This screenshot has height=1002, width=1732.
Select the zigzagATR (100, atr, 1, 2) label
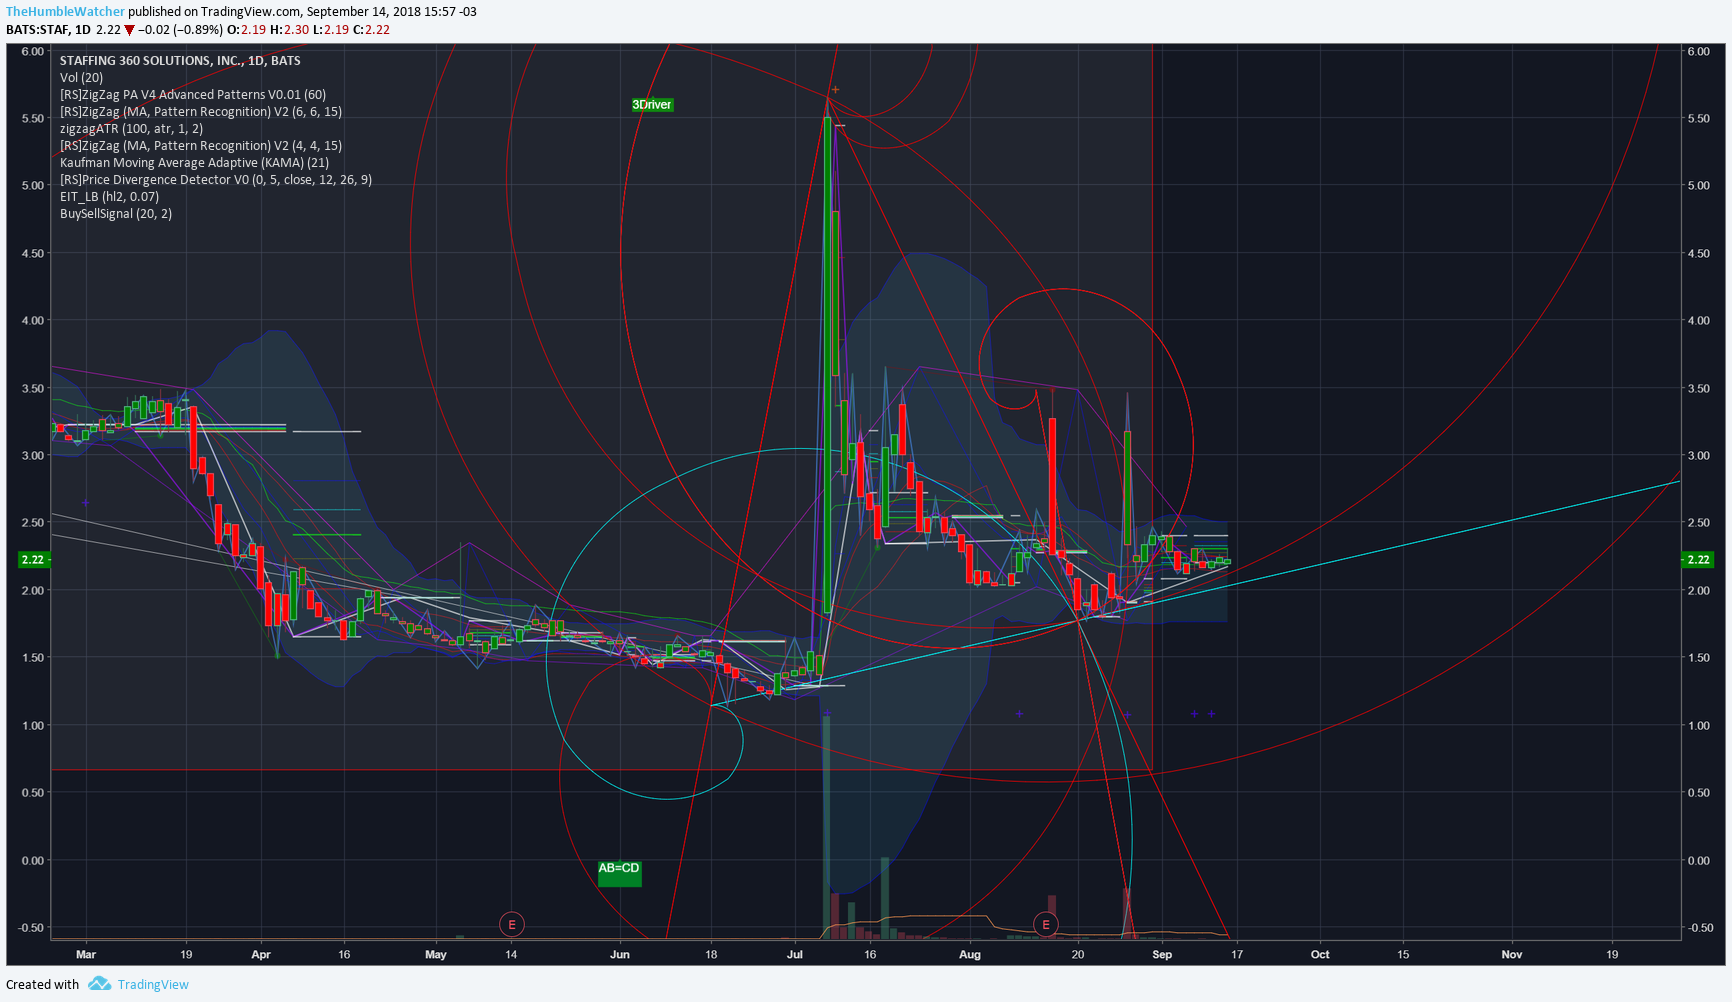point(132,129)
